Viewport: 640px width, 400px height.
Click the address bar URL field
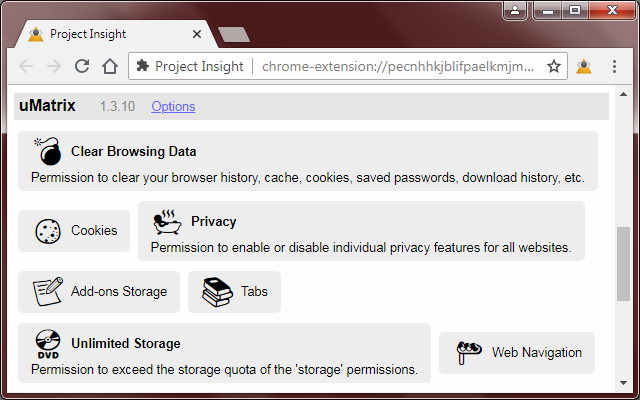tap(400, 67)
